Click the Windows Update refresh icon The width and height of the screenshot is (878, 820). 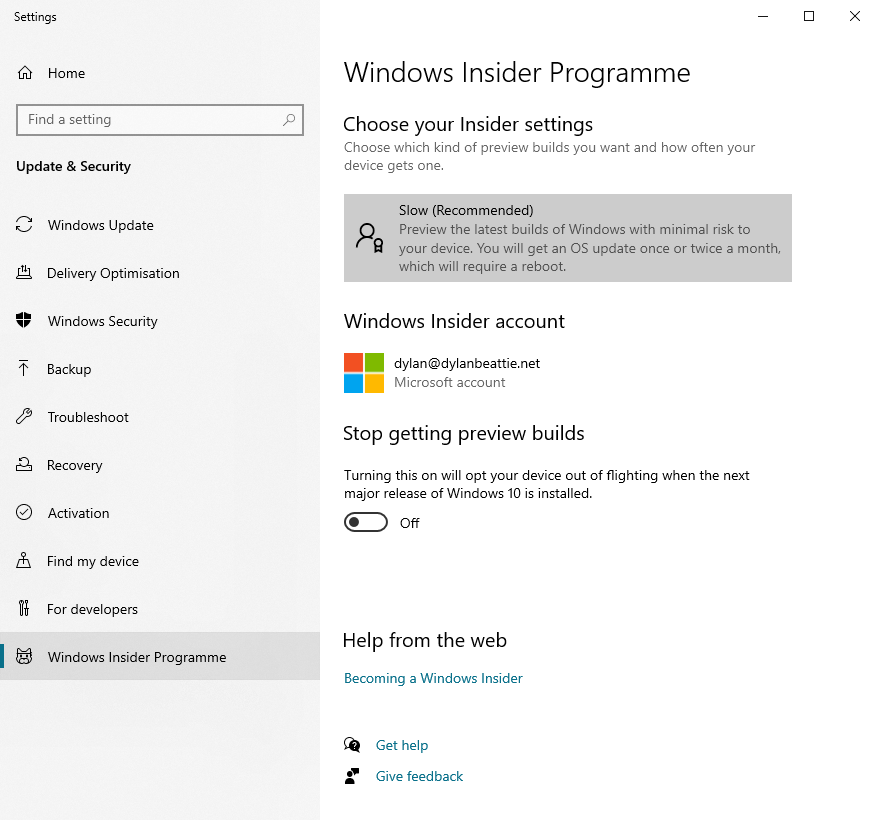click(24, 225)
